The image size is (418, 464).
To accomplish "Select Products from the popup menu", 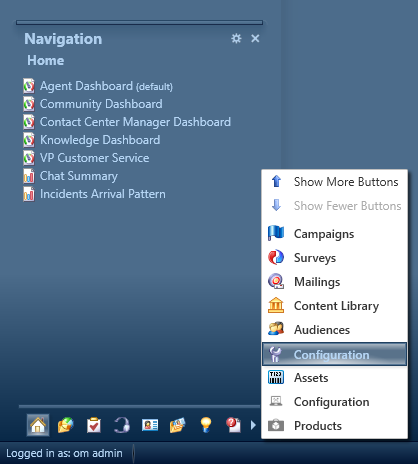I will click(x=334, y=426).
